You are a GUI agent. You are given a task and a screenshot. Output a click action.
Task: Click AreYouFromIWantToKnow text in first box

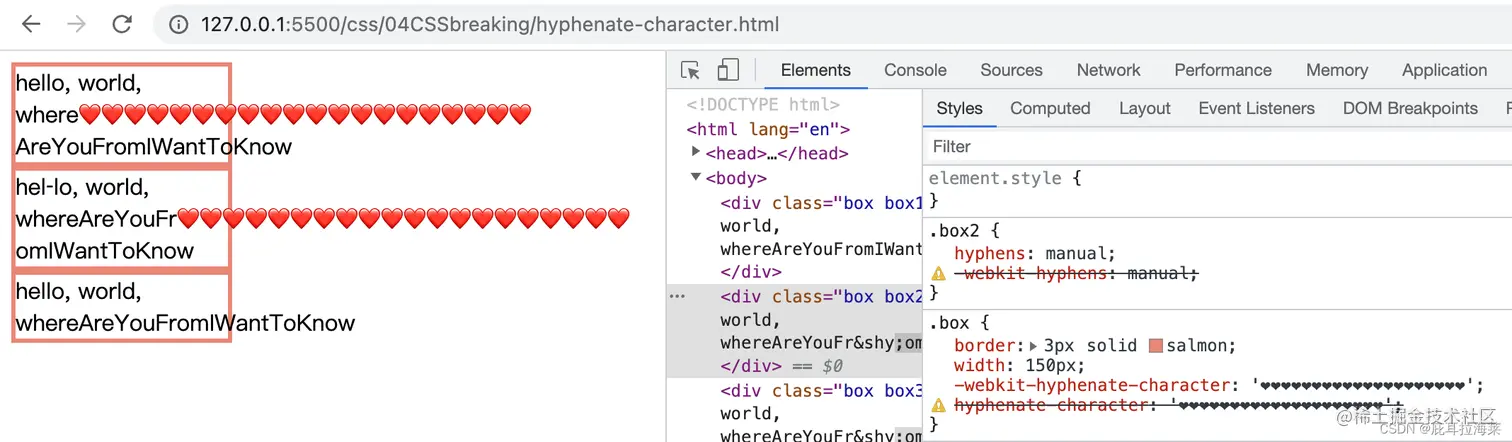click(x=154, y=147)
